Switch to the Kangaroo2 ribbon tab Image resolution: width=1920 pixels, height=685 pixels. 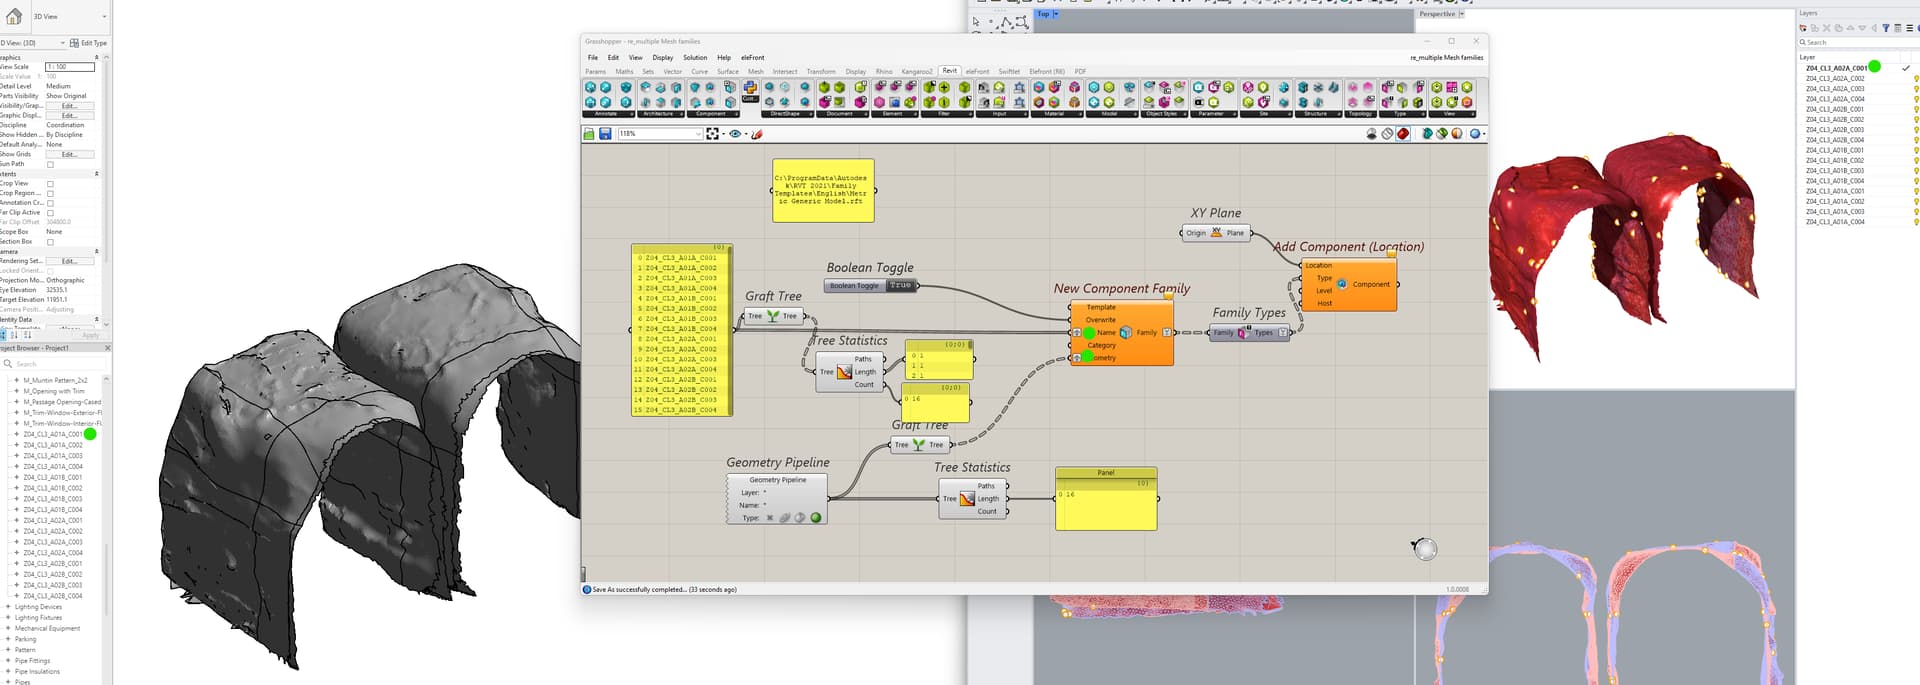click(916, 72)
